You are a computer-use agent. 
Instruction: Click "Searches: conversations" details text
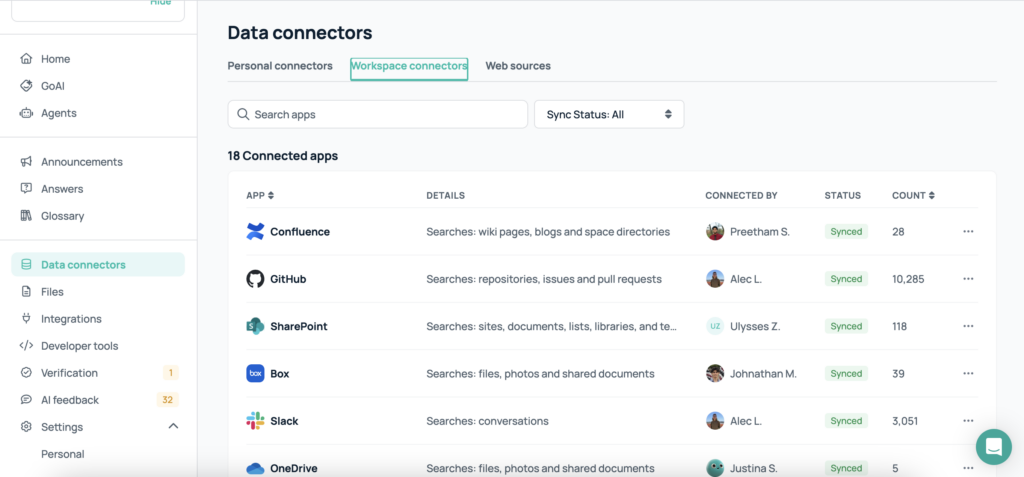point(487,421)
